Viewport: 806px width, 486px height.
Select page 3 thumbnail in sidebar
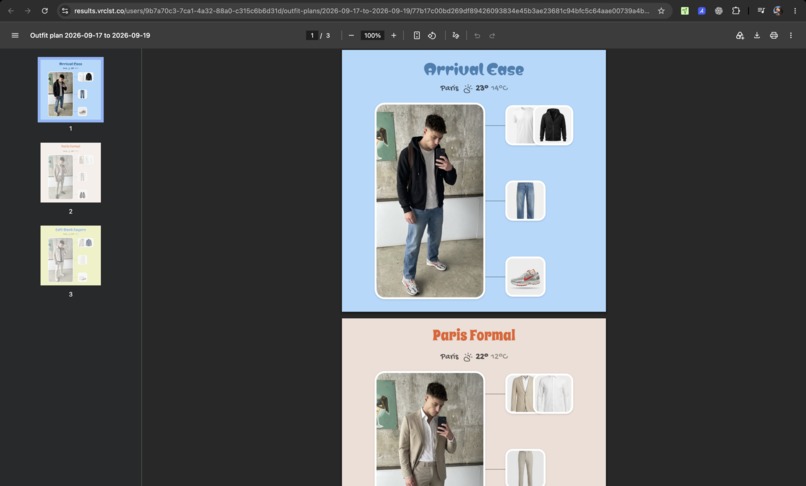point(70,255)
